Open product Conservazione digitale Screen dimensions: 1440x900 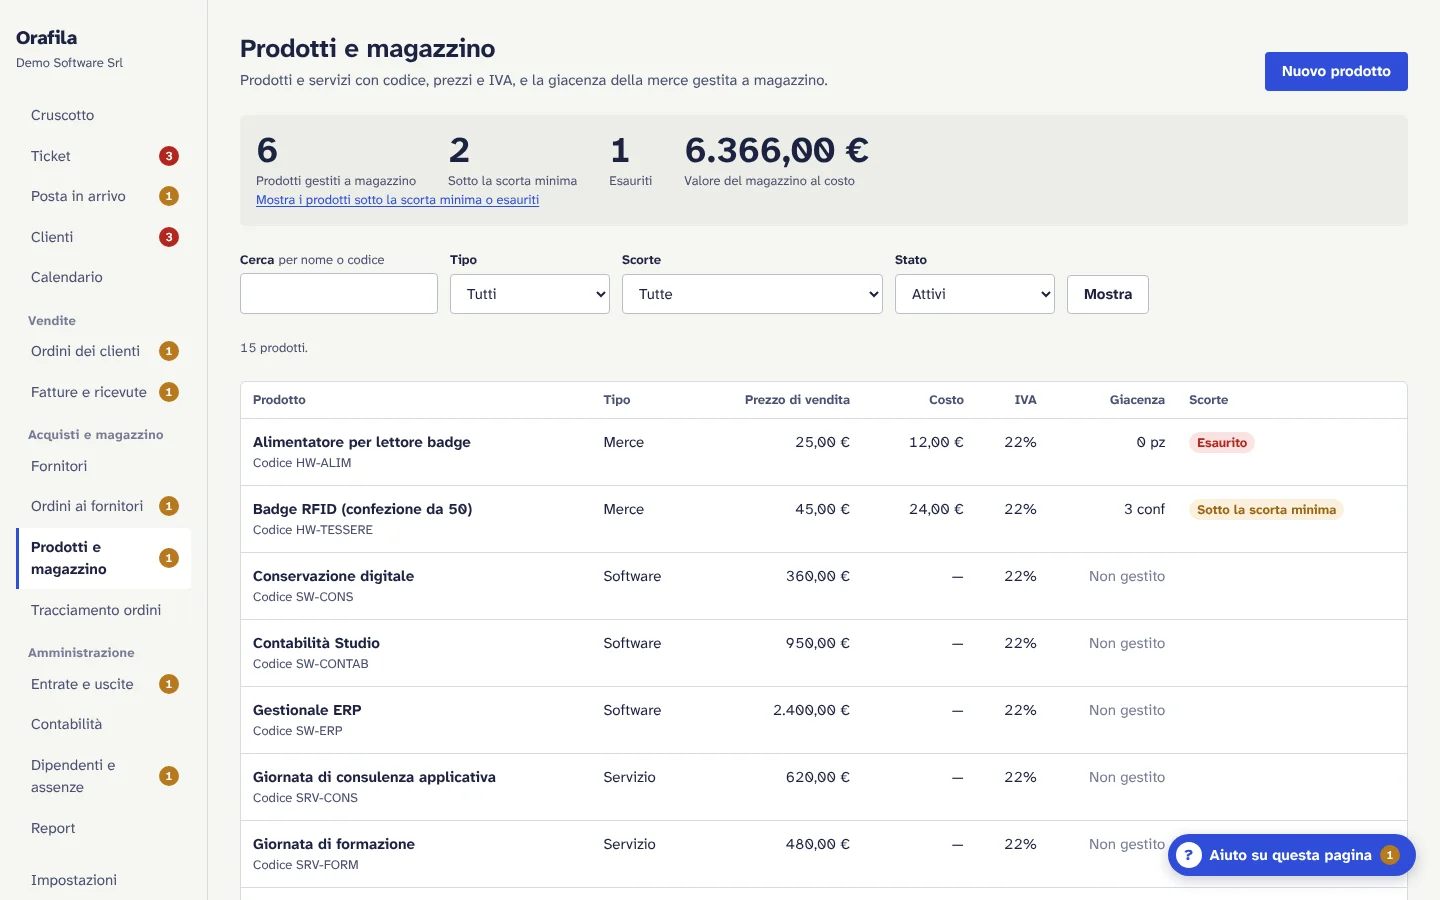(x=333, y=576)
